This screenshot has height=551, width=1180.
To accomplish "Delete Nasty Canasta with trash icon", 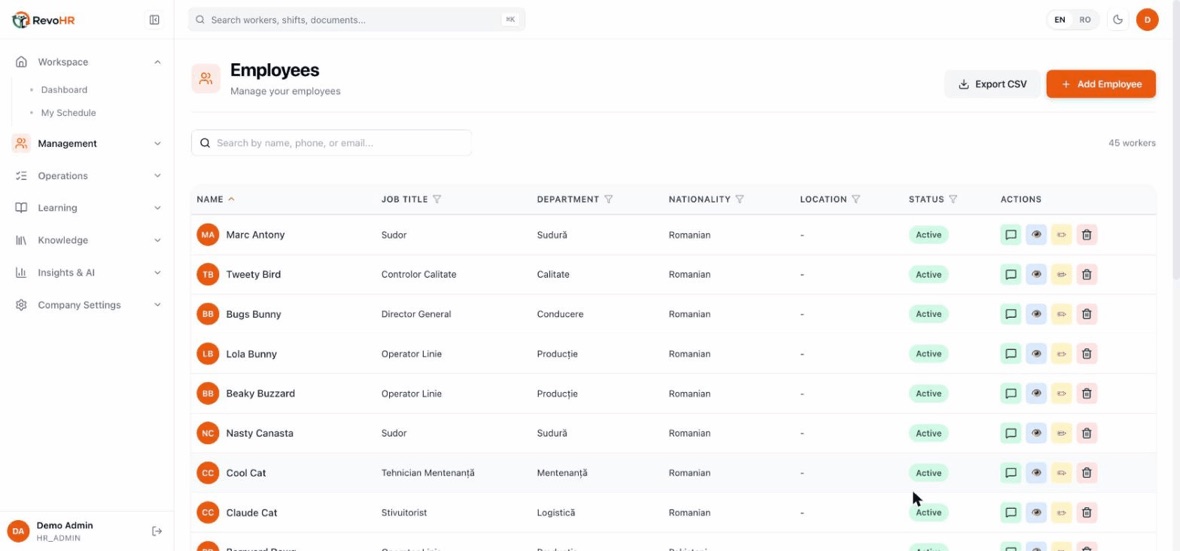I will [x=1087, y=434].
